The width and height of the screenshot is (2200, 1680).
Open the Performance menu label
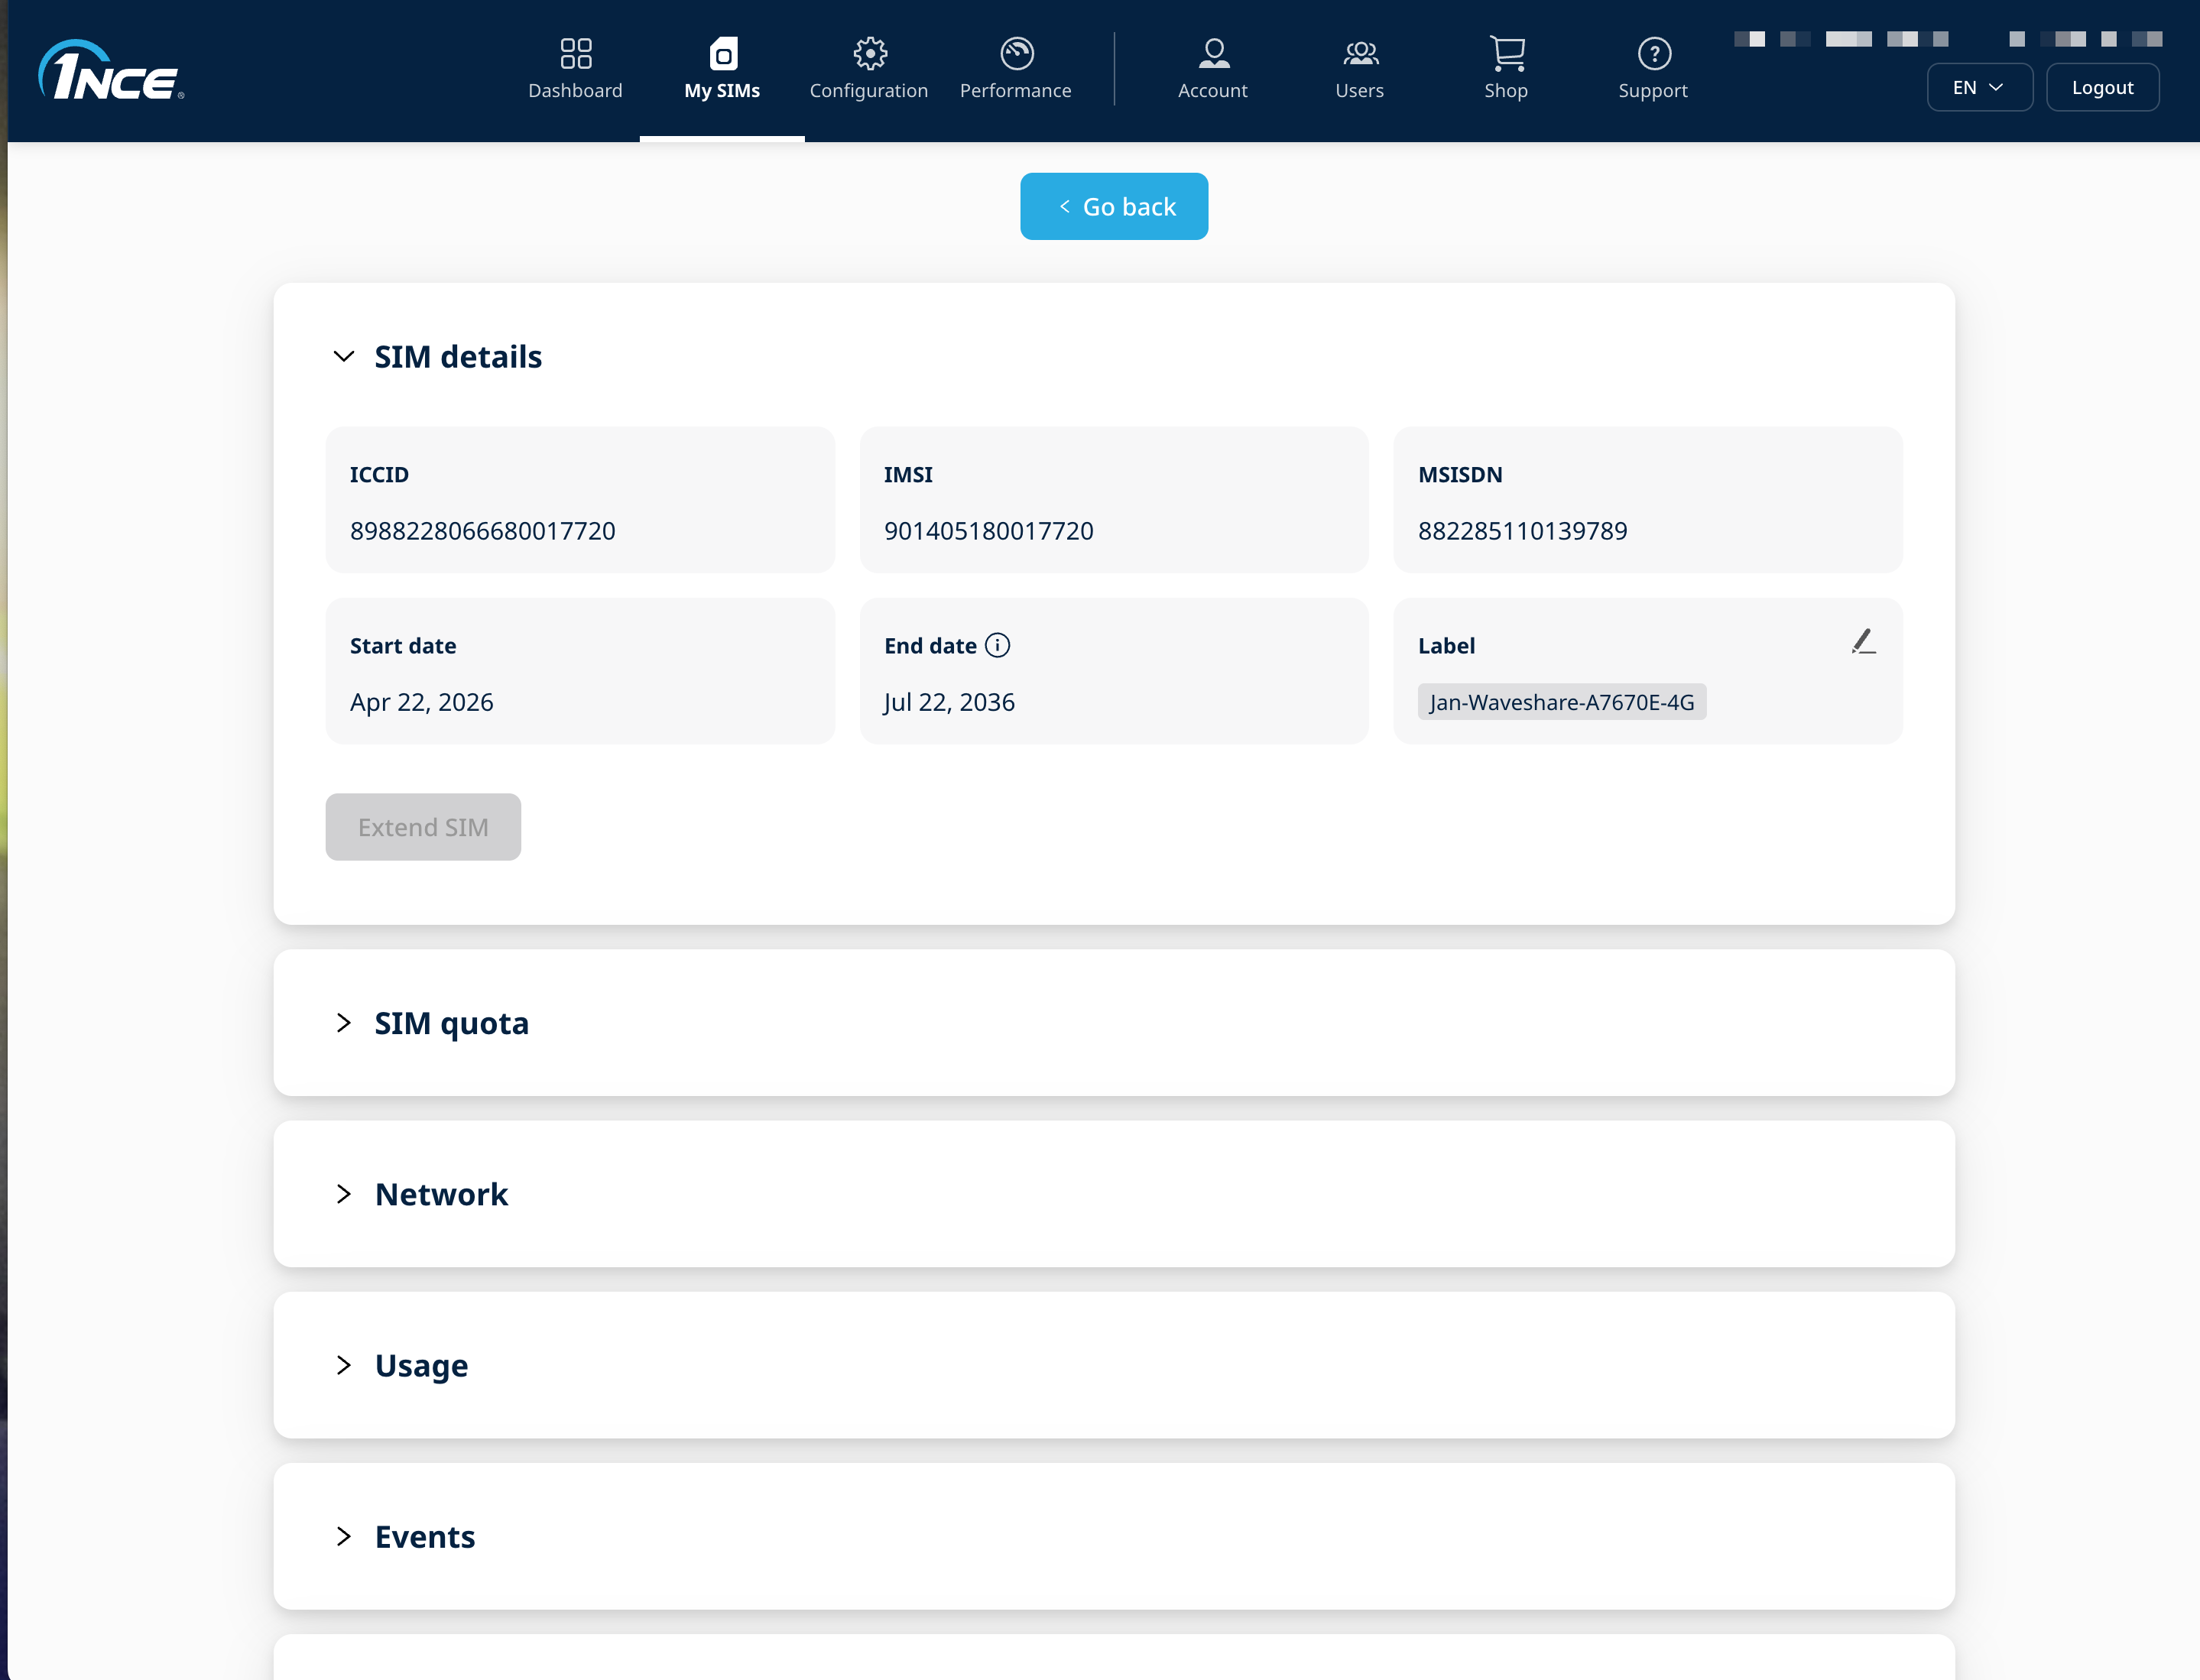pos(1016,90)
